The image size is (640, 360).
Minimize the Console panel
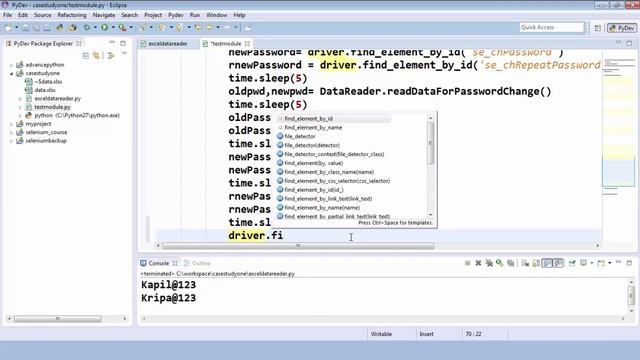coord(618,262)
